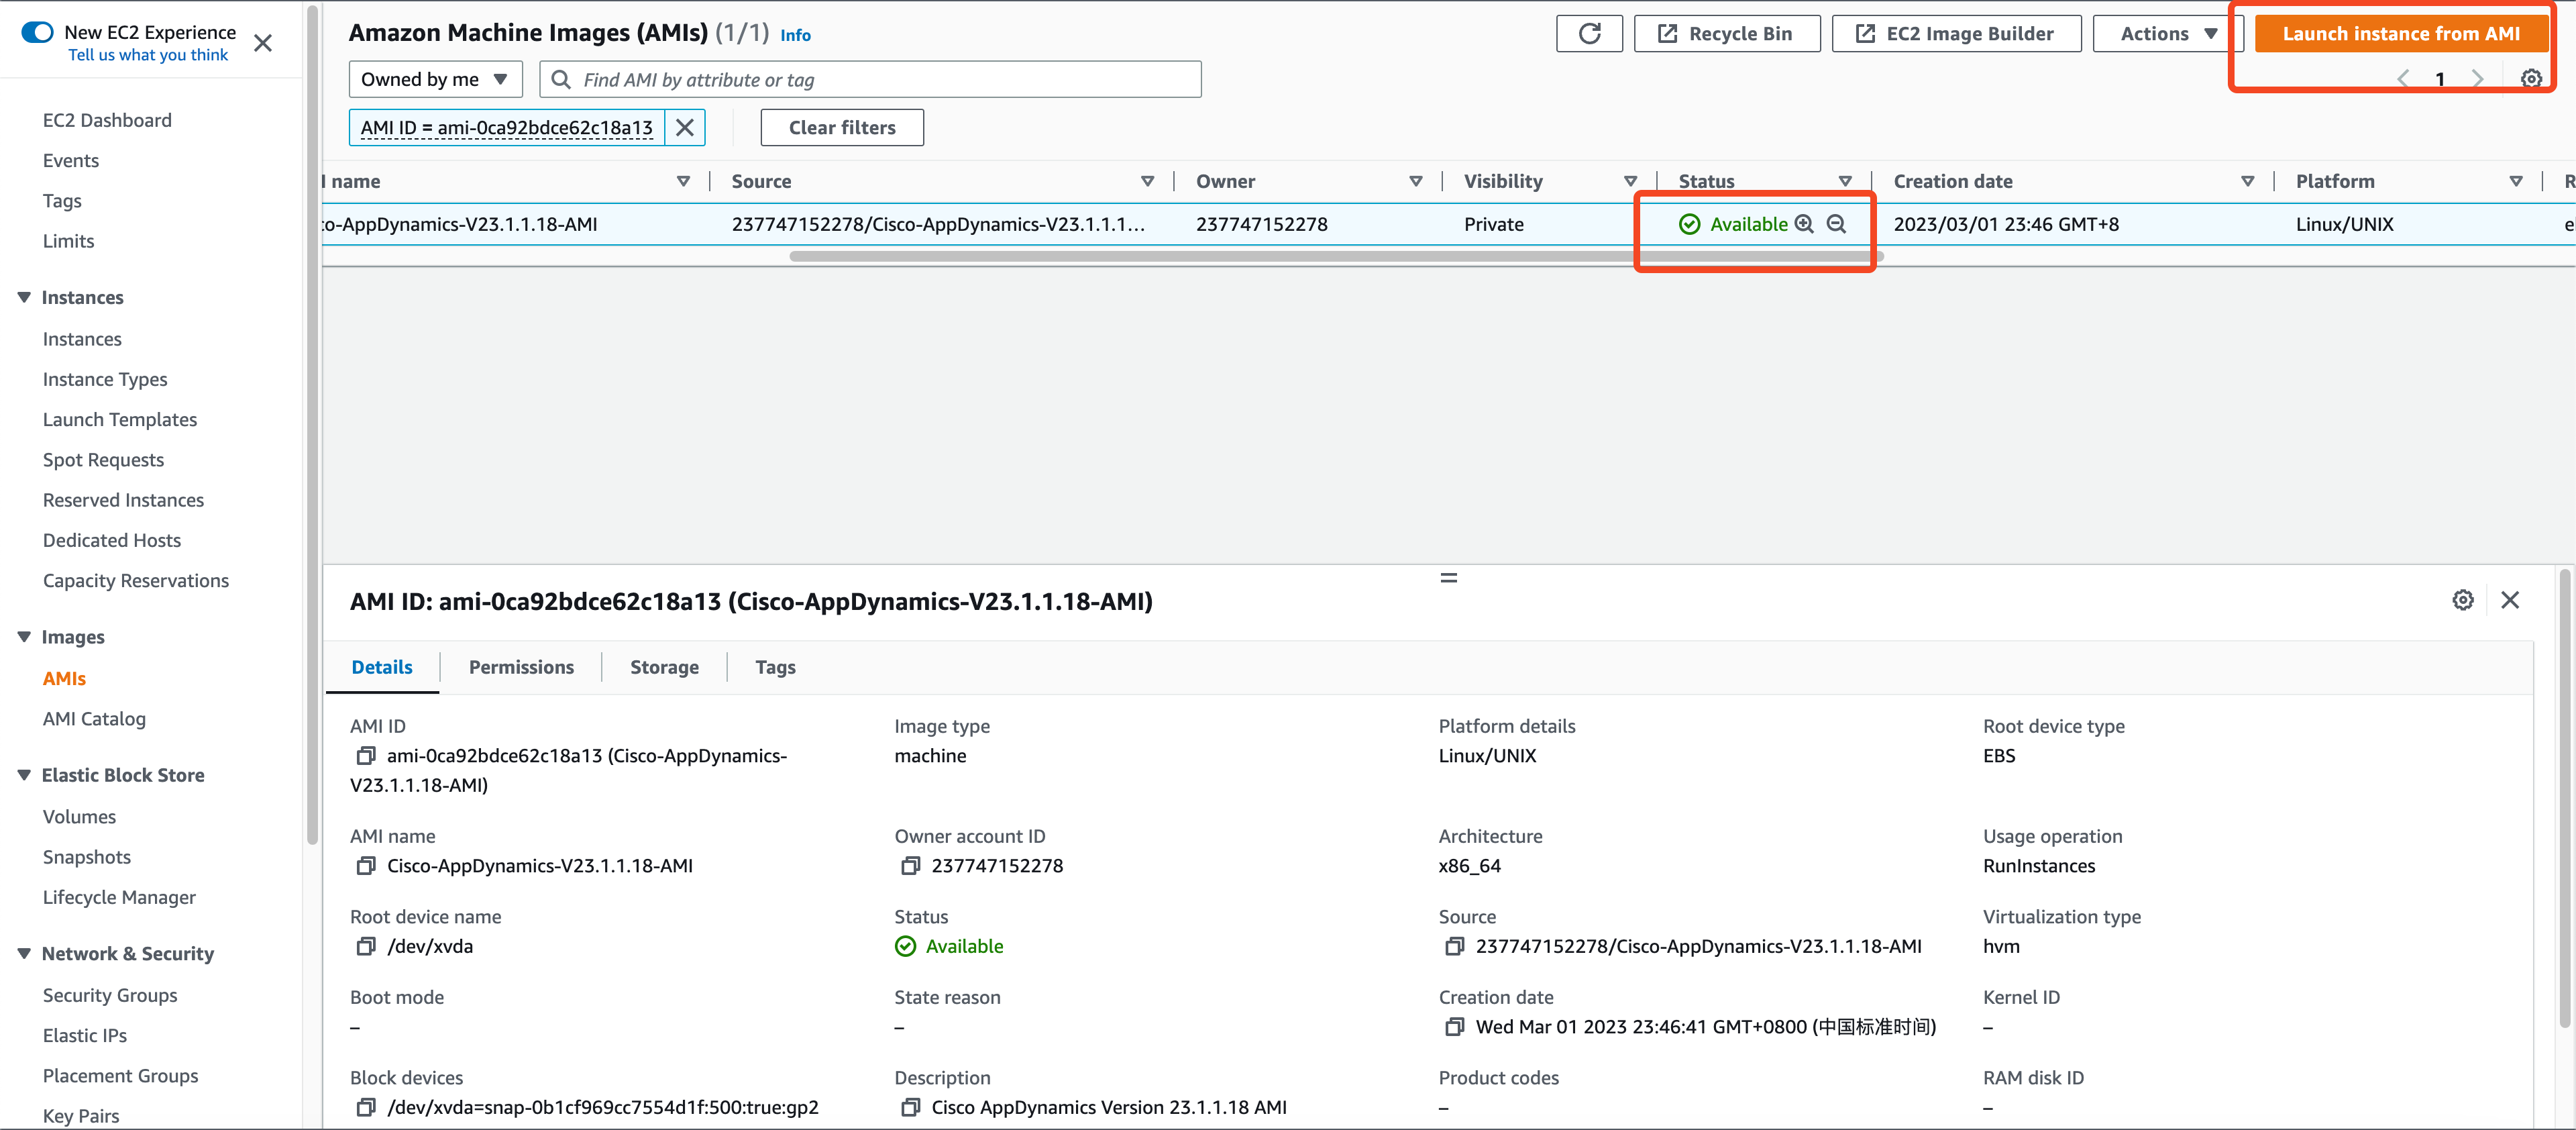This screenshot has height=1130, width=2576.
Task: Open AMI Catalog in sidebar
Action: [x=94, y=719]
